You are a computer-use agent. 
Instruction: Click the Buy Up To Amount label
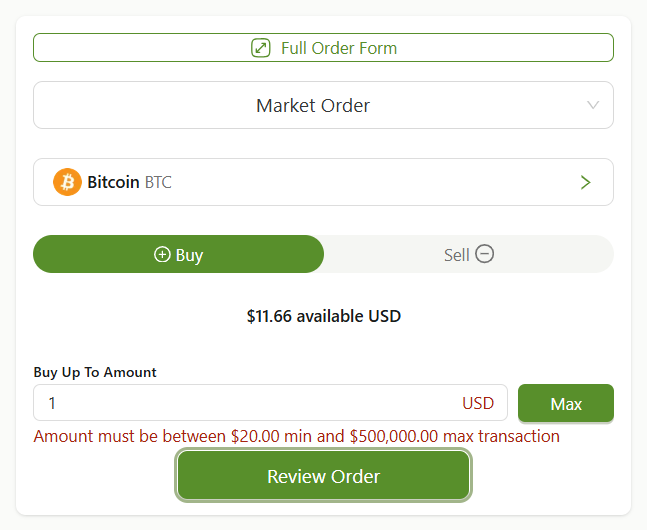(x=95, y=372)
